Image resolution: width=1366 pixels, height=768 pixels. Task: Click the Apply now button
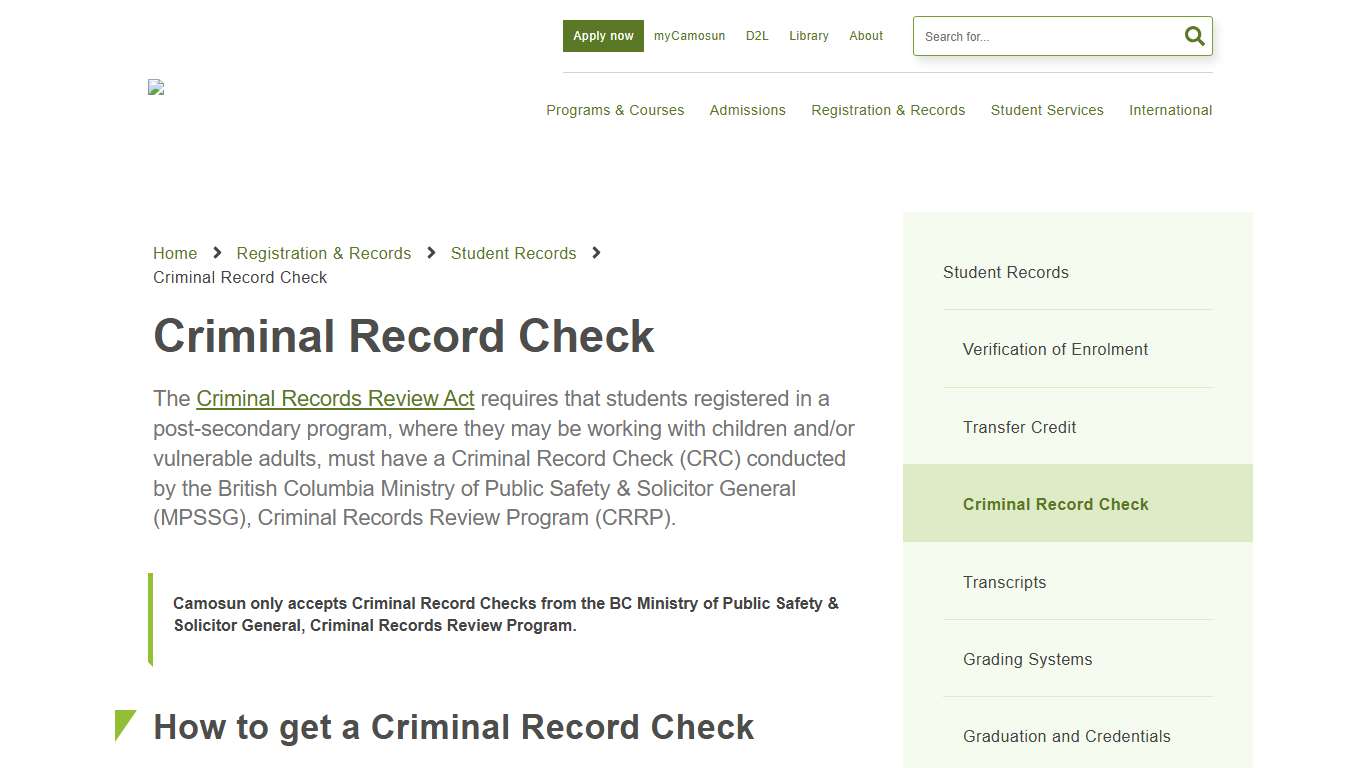pos(602,35)
